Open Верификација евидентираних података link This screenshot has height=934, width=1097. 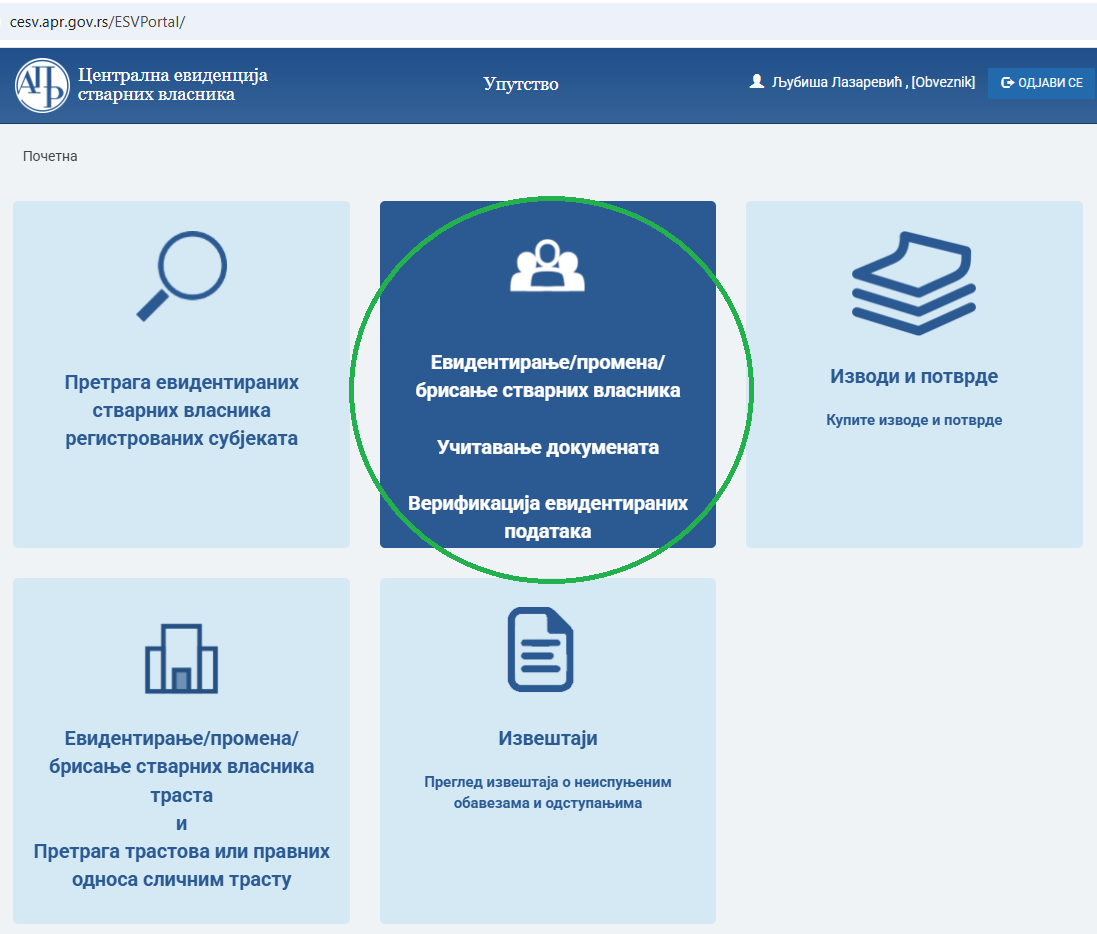tap(548, 517)
